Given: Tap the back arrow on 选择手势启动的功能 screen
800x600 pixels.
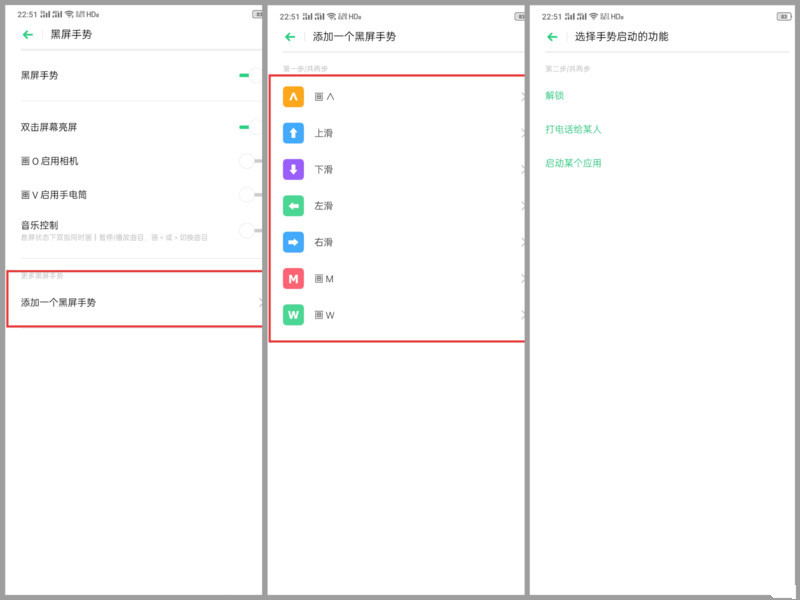Looking at the screenshot, I should pyautogui.click(x=551, y=35).
